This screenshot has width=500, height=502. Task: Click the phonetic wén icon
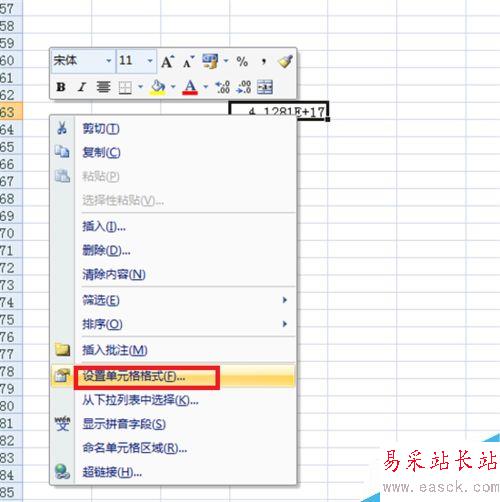coord(62,423)
